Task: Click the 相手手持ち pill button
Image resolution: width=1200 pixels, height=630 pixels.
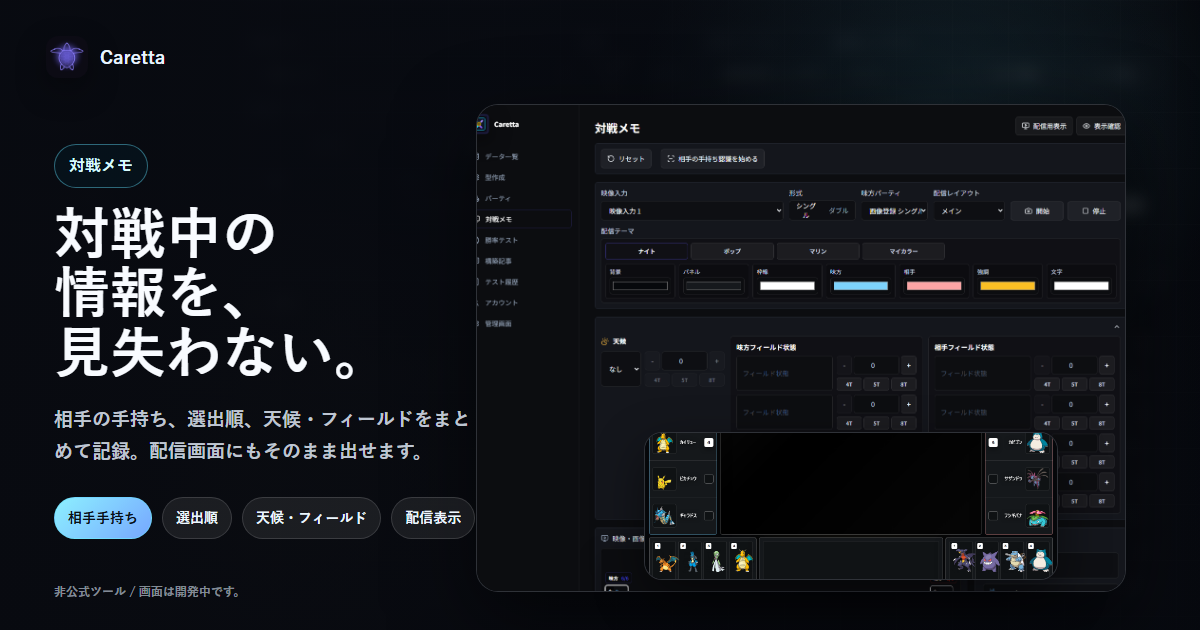Action: tap(103, 518)
